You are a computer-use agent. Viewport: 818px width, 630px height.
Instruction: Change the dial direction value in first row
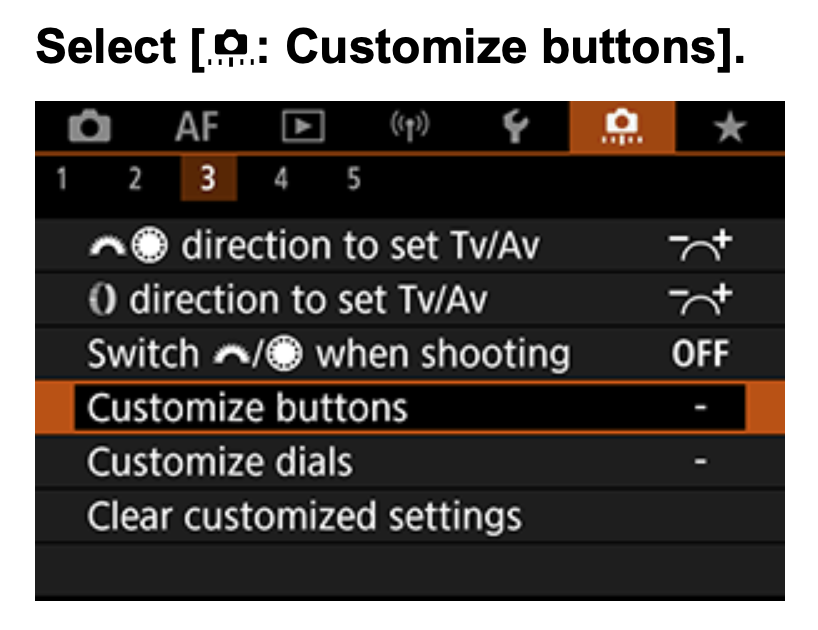pyautogui.click(x=700, y=245)
